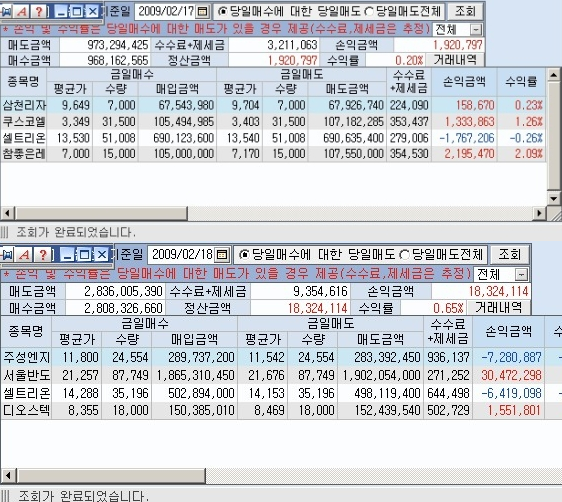The image size is (562, 502).
Task: Minimize the lower window
Action: coord(67,255)
